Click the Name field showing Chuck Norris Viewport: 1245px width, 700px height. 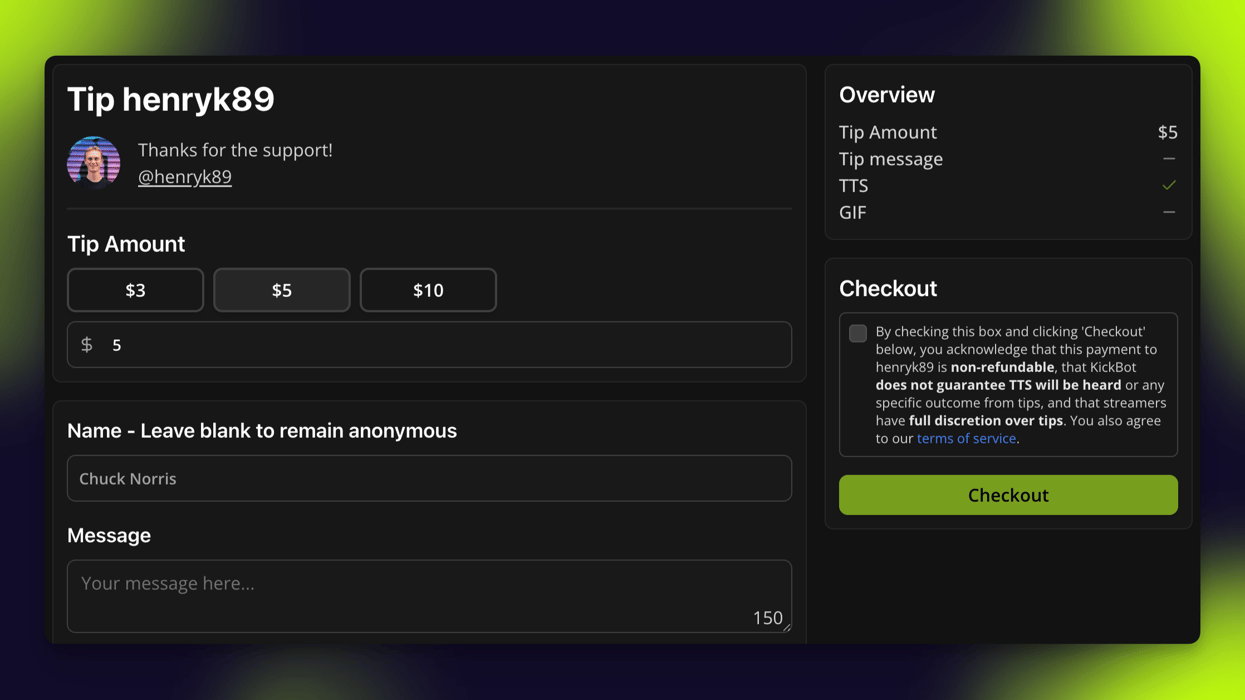coord(429,479)
